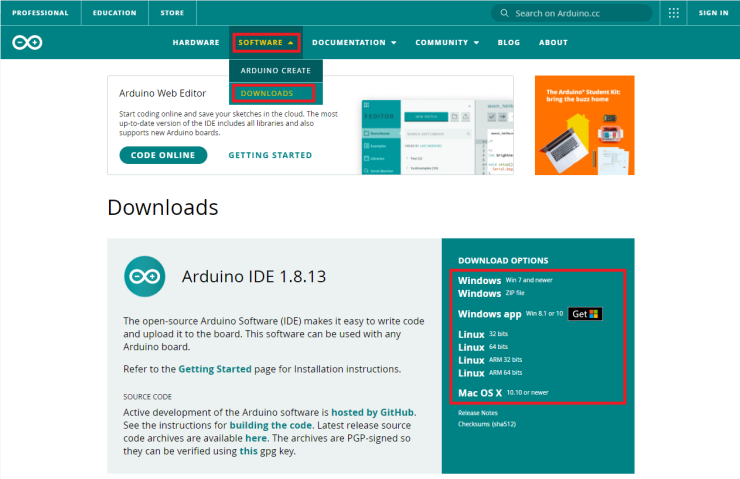Click the 'here' source archives link

(256, 438)
